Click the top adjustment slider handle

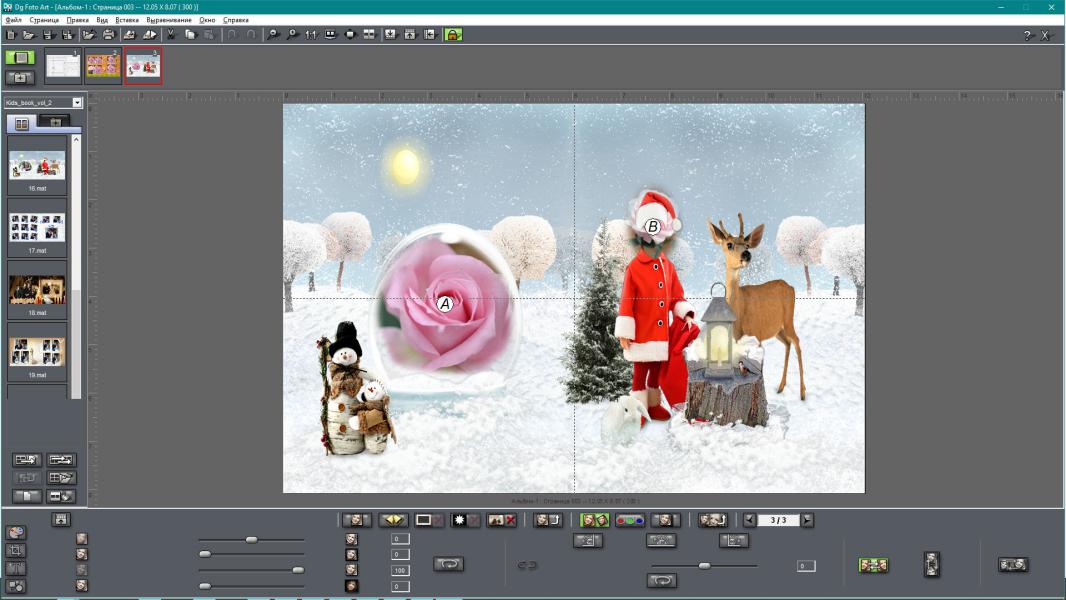251,540
